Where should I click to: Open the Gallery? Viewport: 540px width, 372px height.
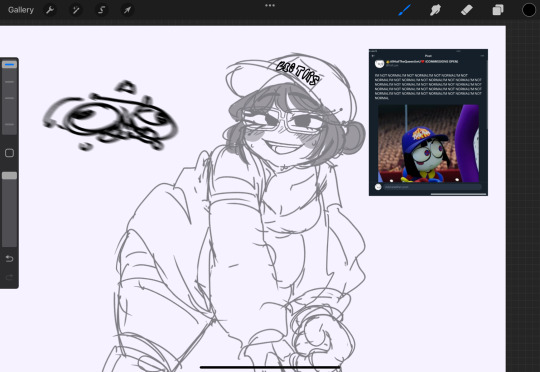(x=21, y=10)
